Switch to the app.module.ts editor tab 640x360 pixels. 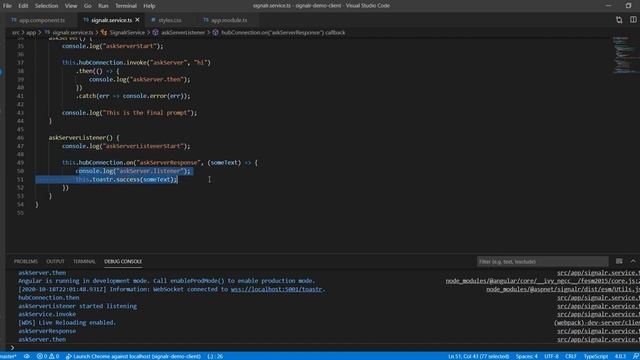pos(229,20)
